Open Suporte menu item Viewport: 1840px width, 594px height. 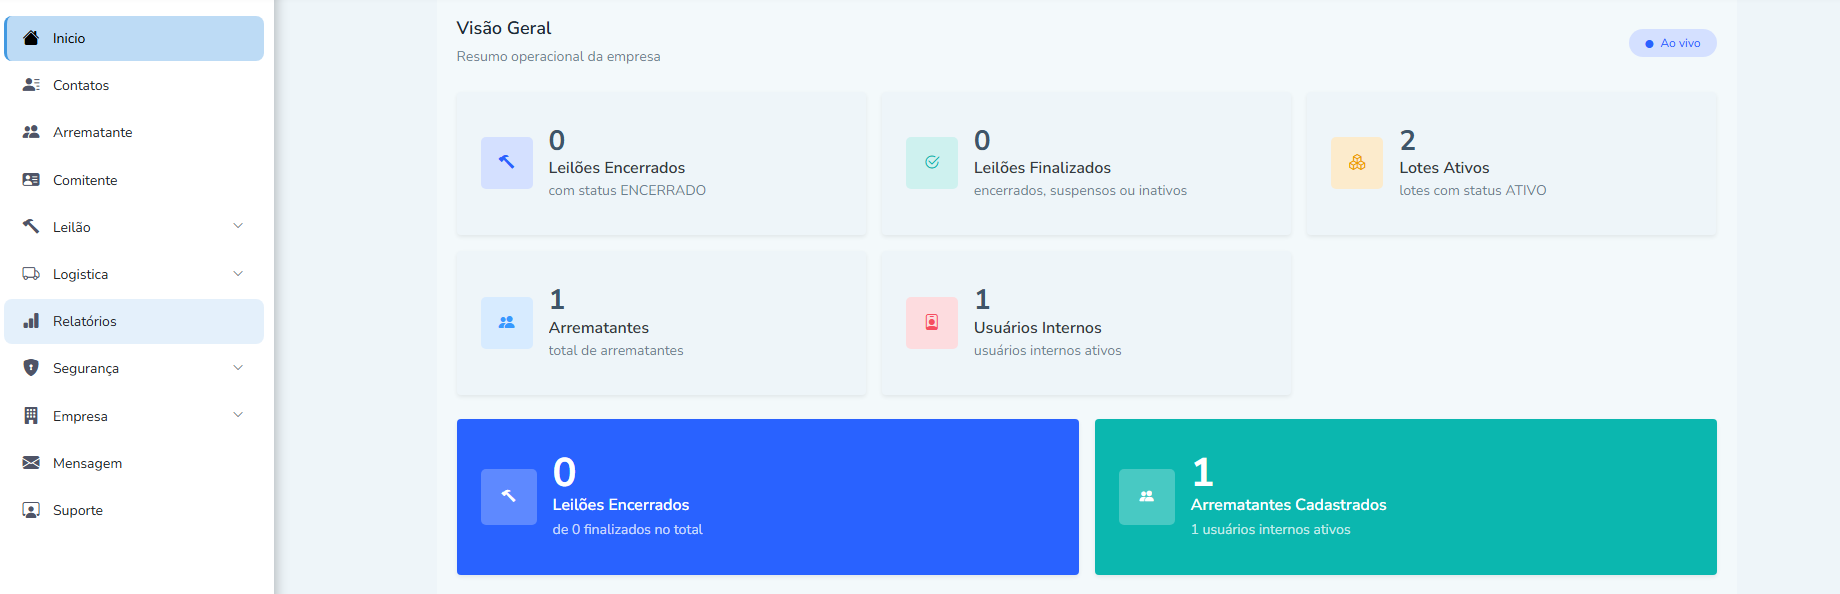pos(134,510)
